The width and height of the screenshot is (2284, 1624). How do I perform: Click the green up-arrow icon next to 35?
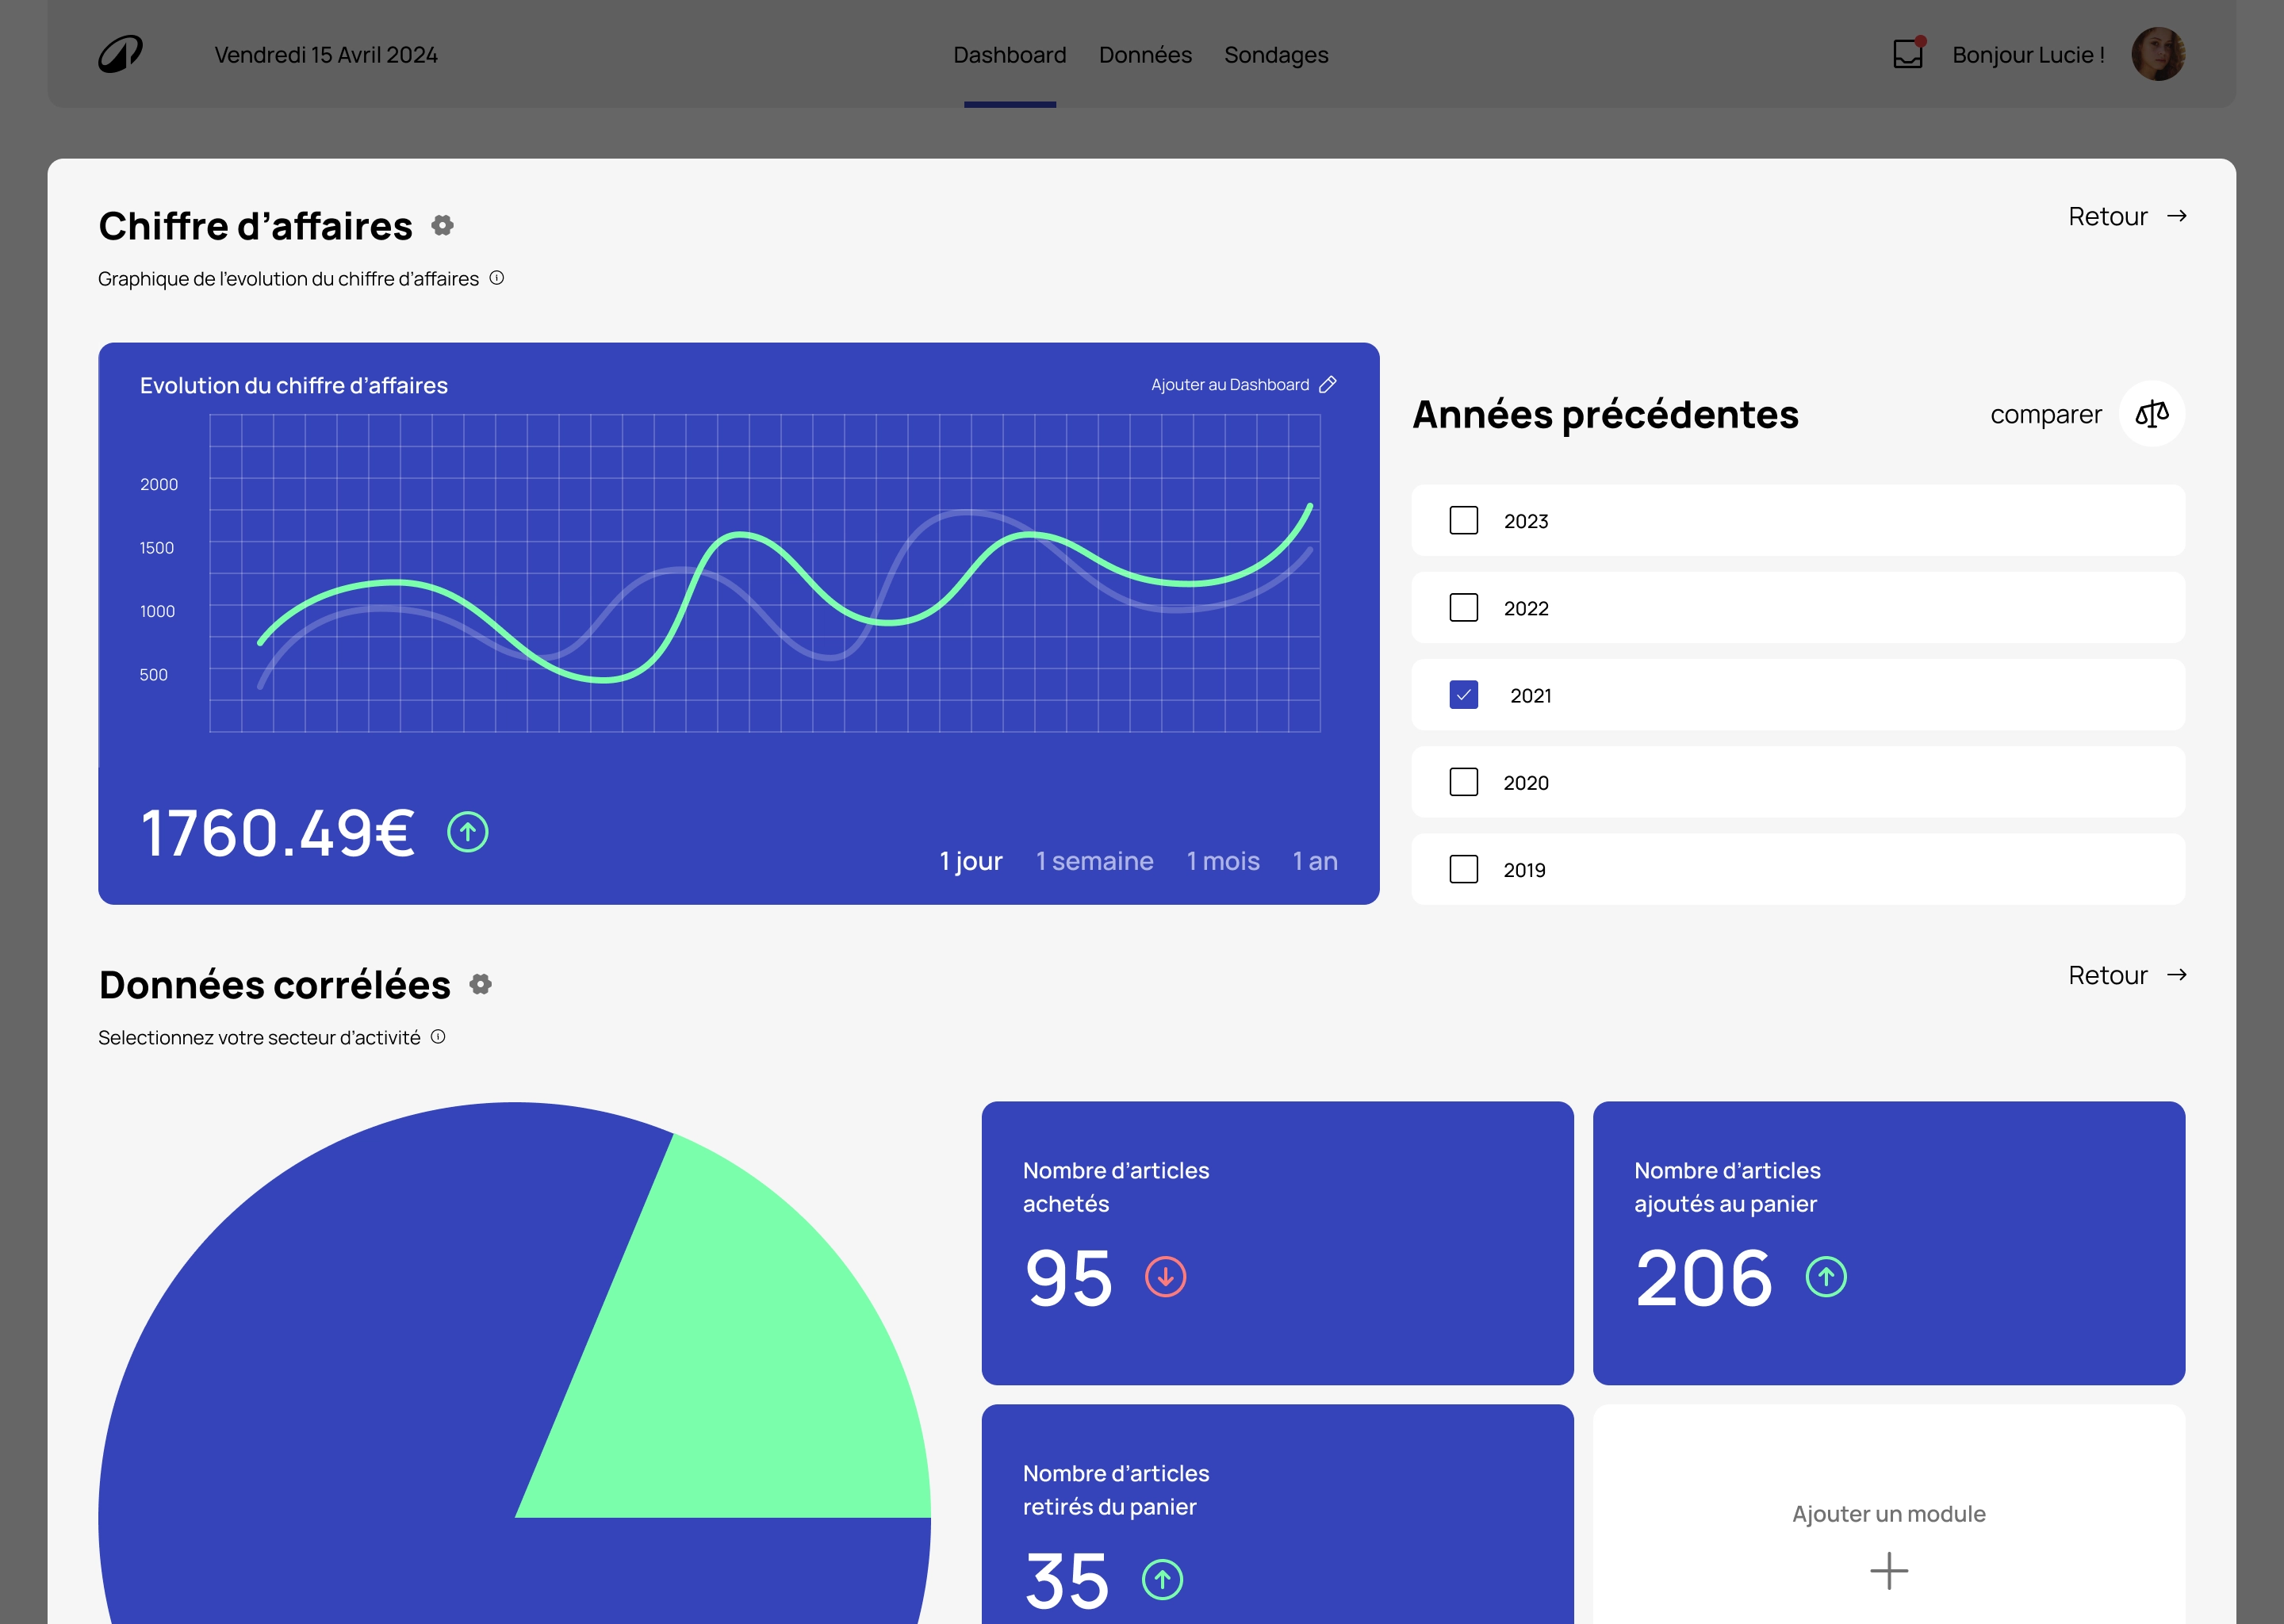(x=1162, y=1580)
